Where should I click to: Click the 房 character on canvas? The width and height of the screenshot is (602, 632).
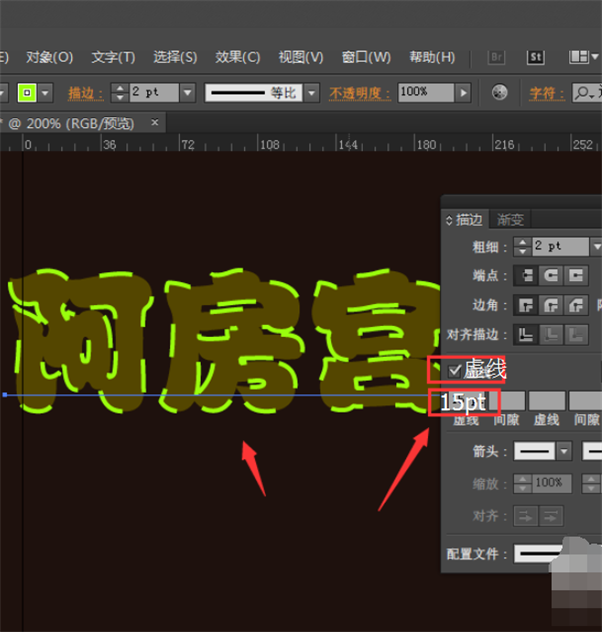tap(232, 341)
